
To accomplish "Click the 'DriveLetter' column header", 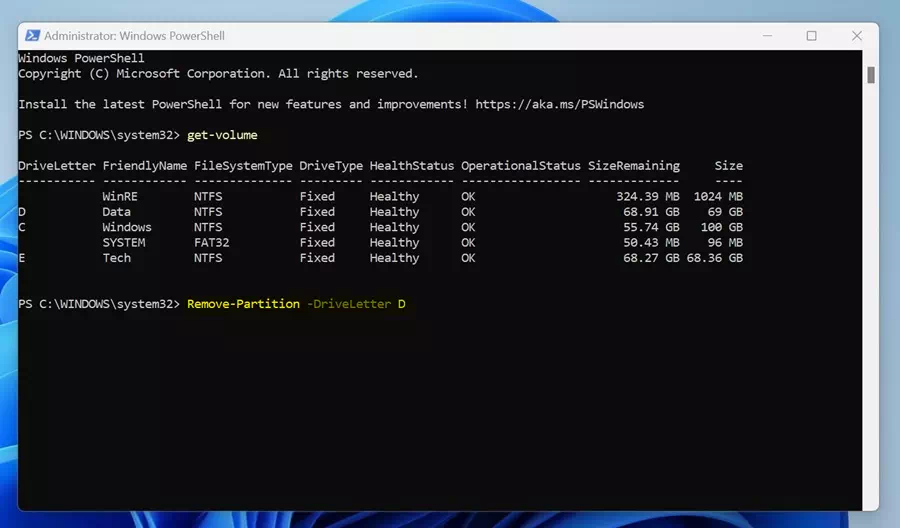I will pyautogui.click(x=57, y=166).
